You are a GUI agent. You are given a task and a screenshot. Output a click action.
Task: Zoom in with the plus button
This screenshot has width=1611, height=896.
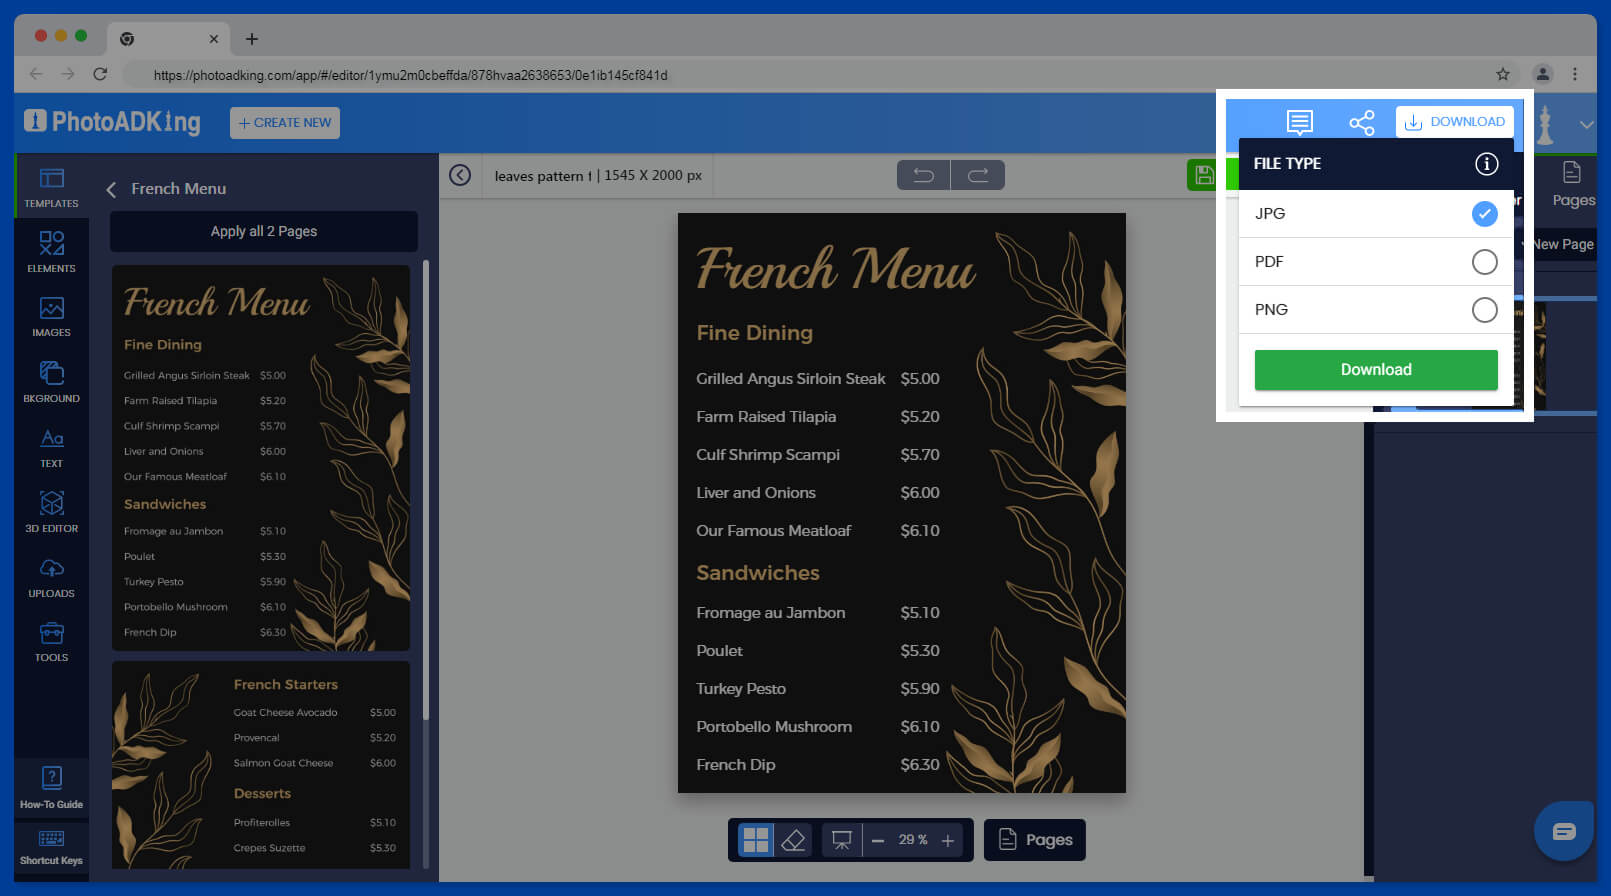click(947, 841)
